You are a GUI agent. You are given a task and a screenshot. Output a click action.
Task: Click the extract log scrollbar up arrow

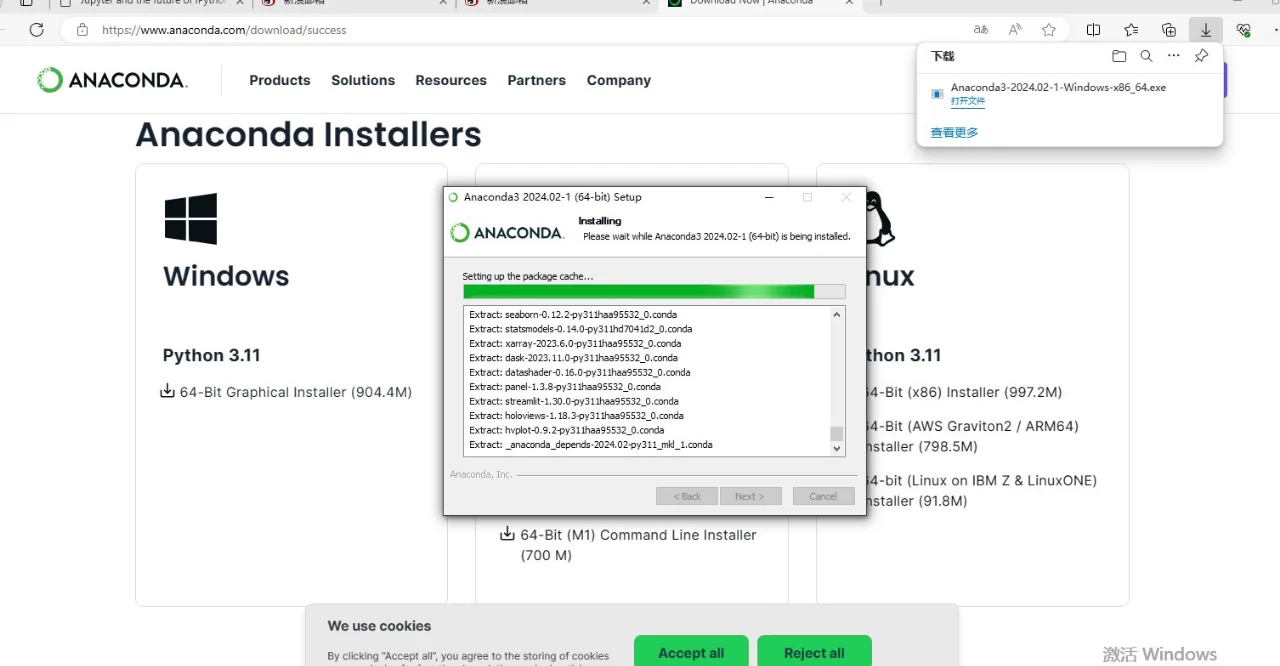pyautogui.click(x=837, y=313)
